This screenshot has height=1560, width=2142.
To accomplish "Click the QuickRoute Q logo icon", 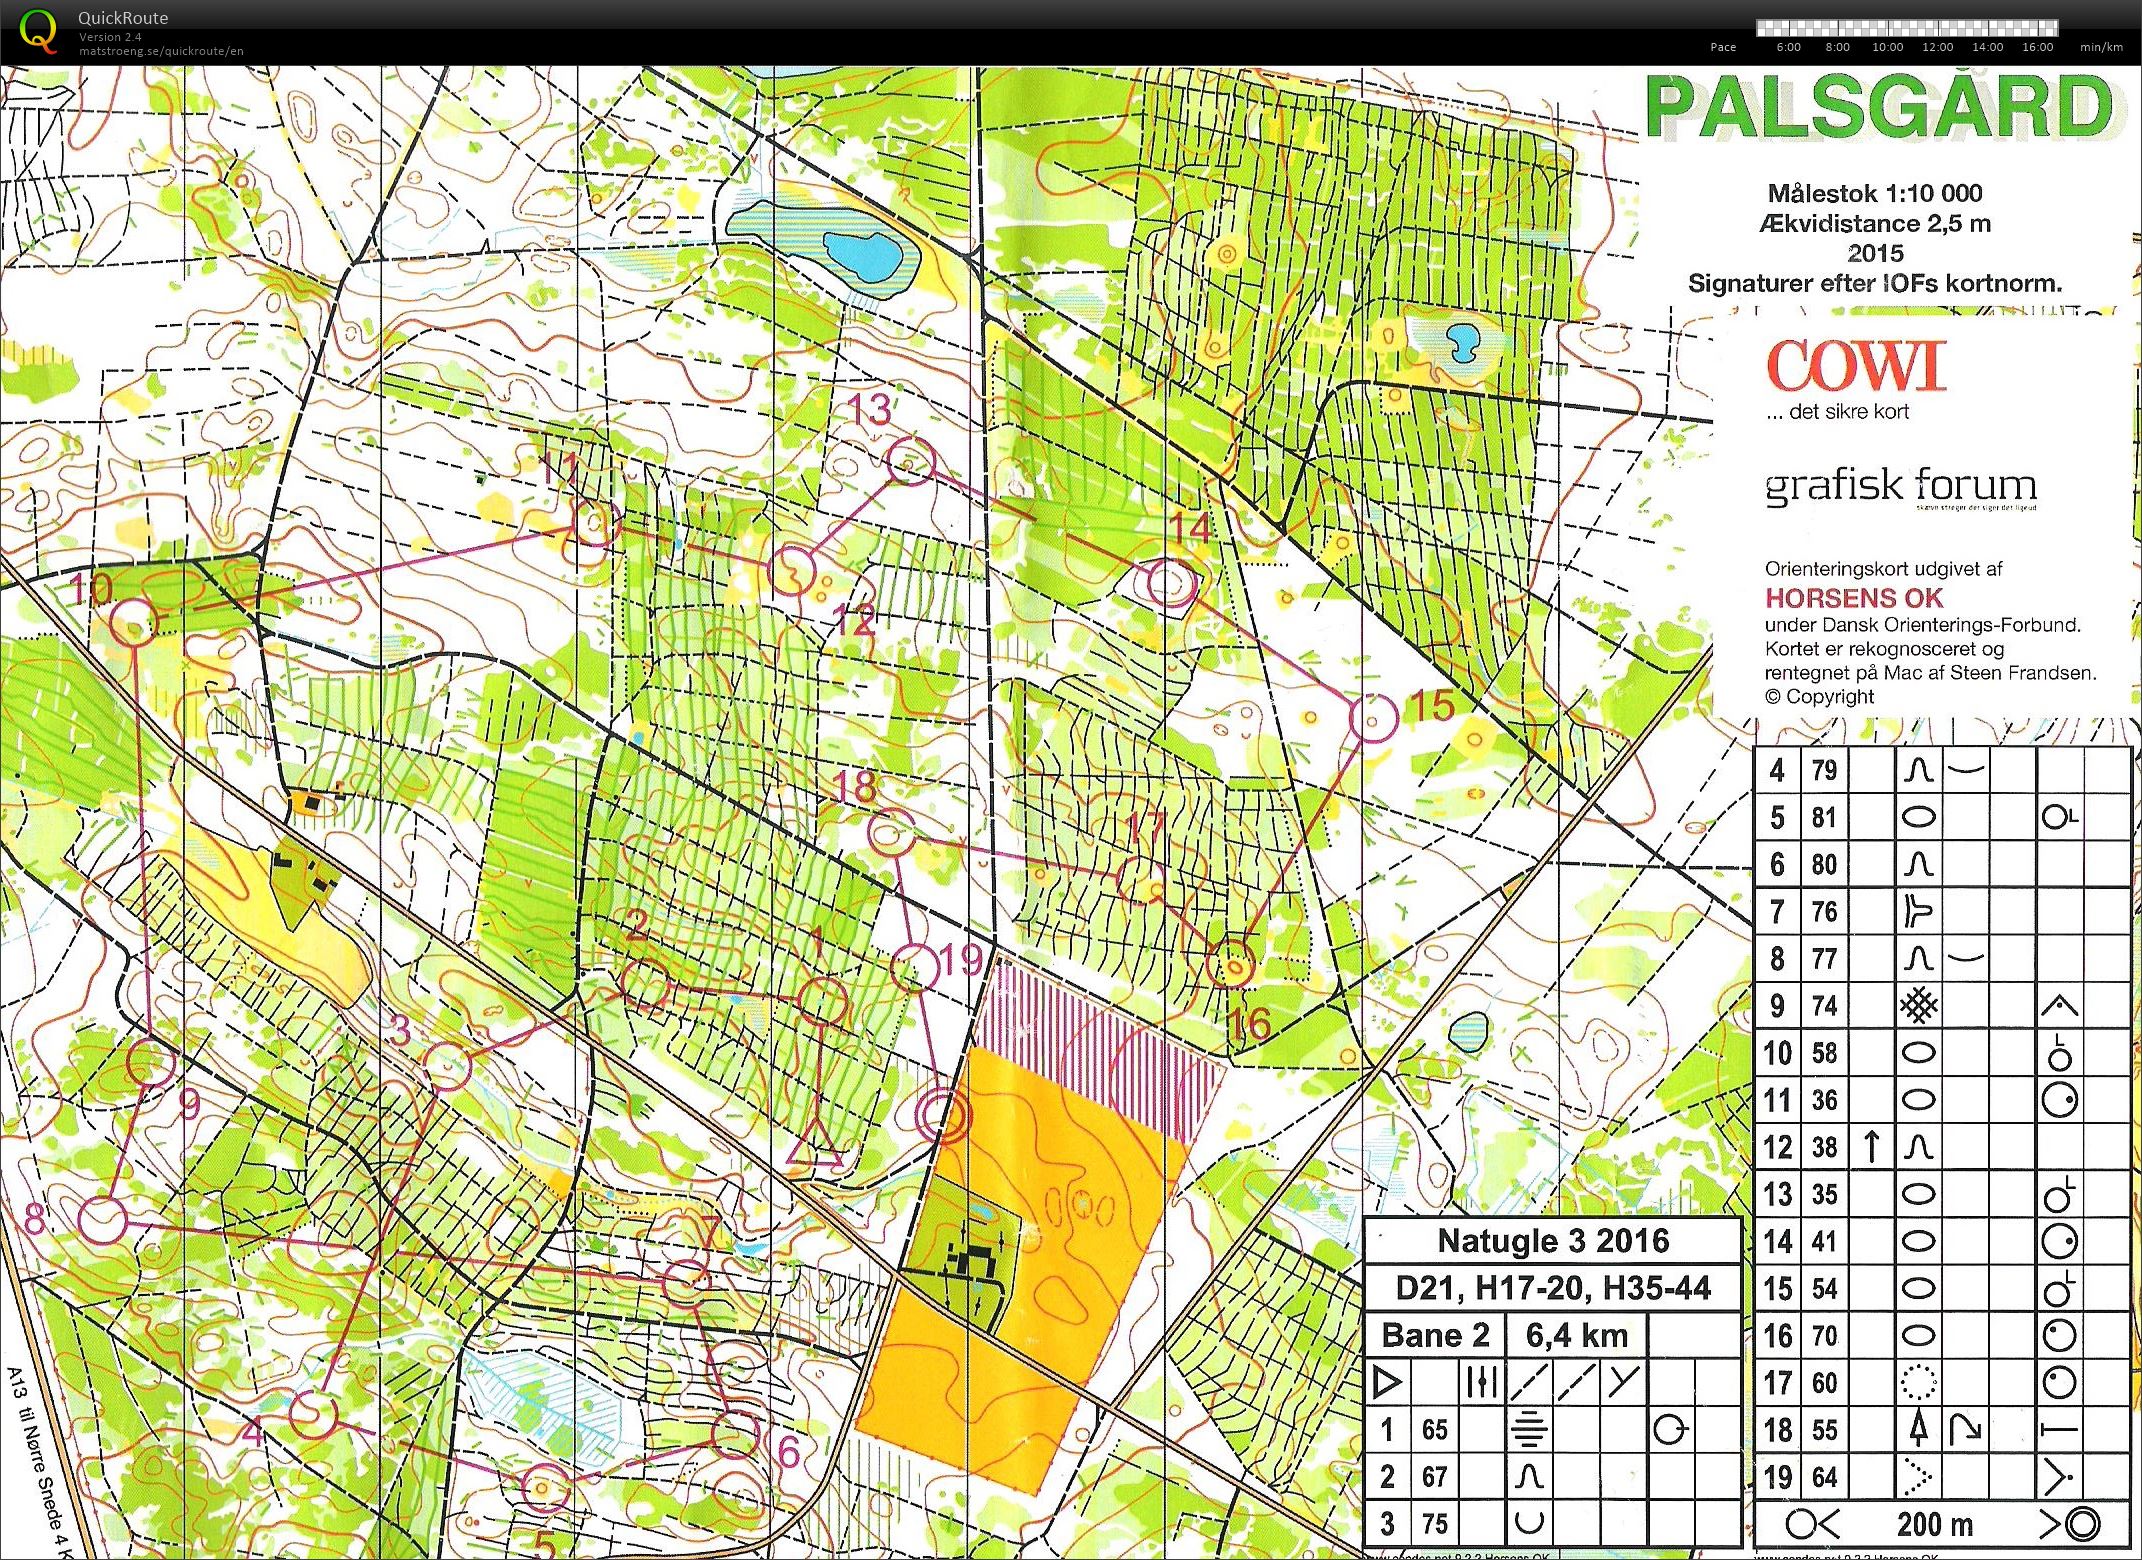I will point(39,31).
